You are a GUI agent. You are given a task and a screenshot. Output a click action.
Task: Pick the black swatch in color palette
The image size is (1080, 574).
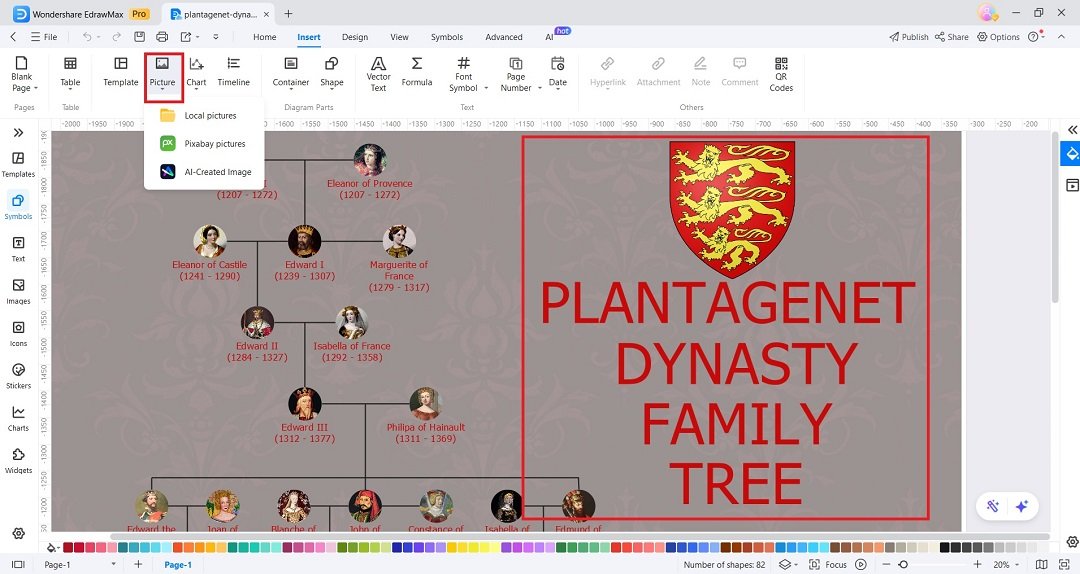click(945, 547)
